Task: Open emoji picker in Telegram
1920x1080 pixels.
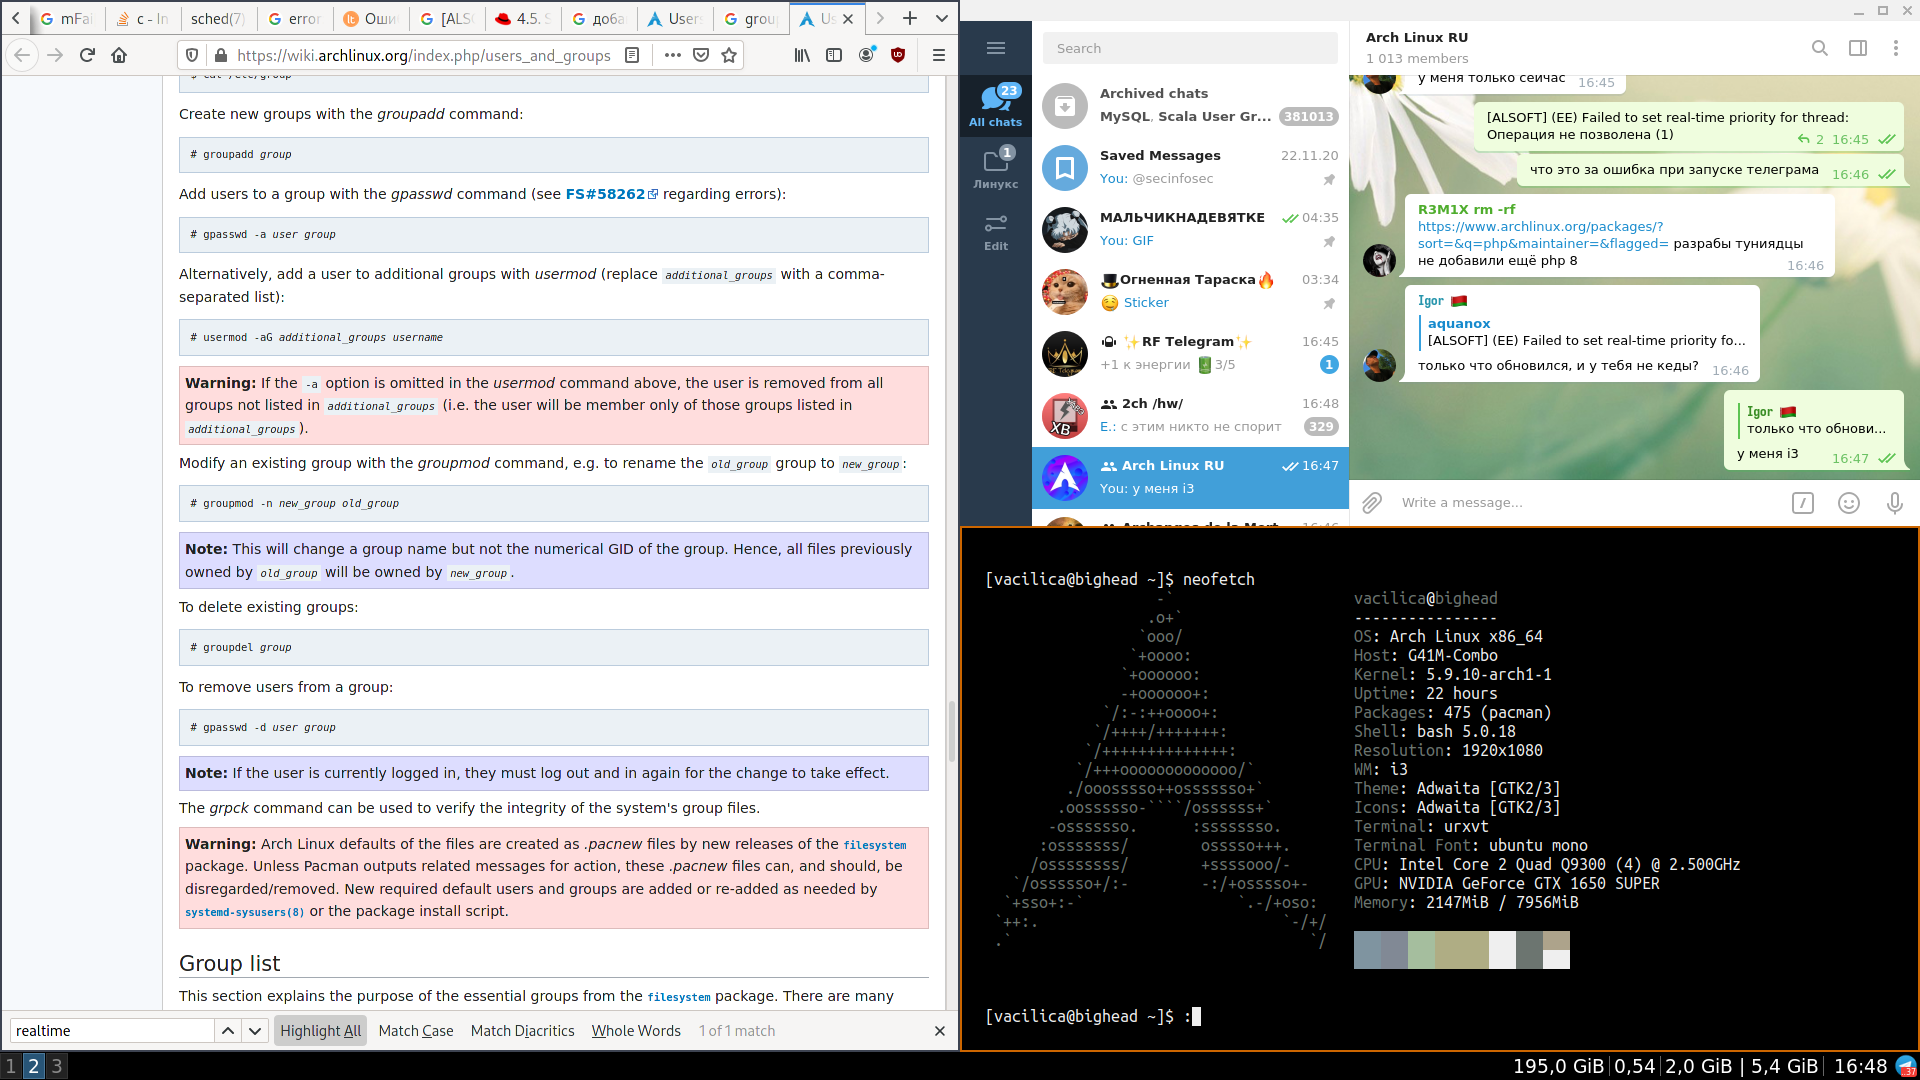Action: 1849,503
